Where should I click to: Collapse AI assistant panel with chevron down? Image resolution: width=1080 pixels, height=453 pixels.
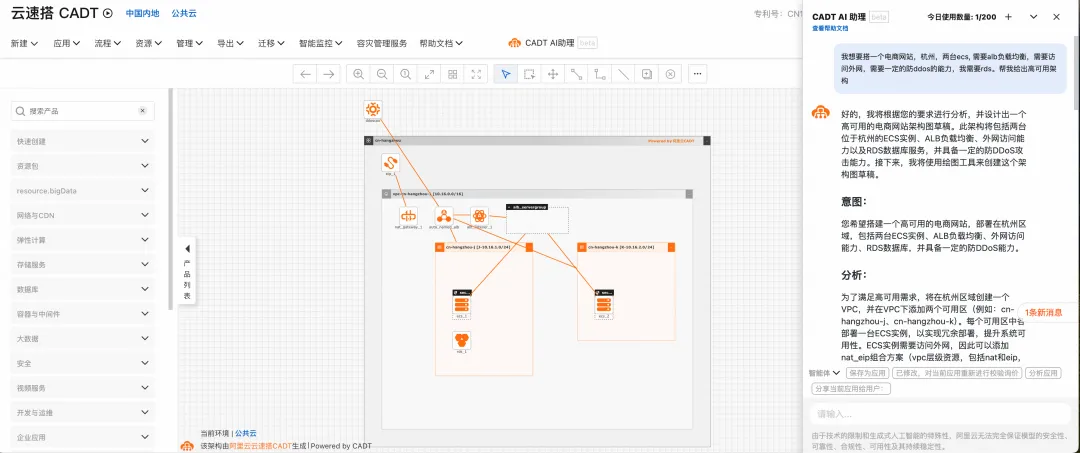[1033, 17]
